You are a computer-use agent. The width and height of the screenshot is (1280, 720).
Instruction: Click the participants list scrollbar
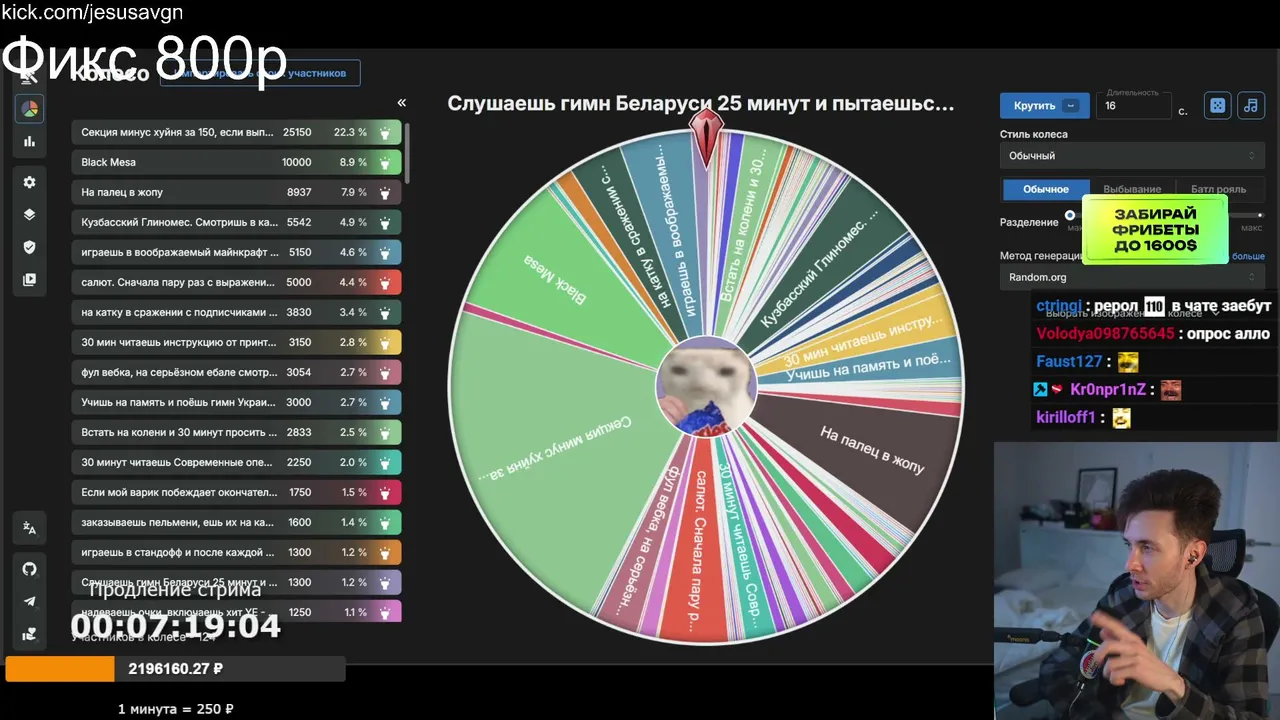[x=407, y=151]
